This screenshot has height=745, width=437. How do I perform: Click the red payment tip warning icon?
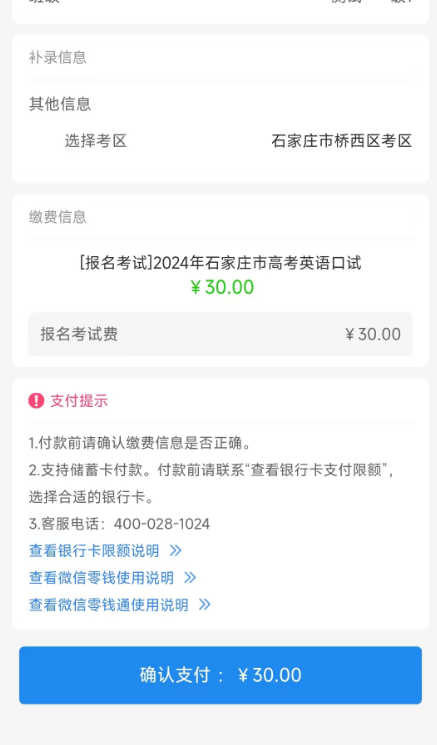[36, 401]
